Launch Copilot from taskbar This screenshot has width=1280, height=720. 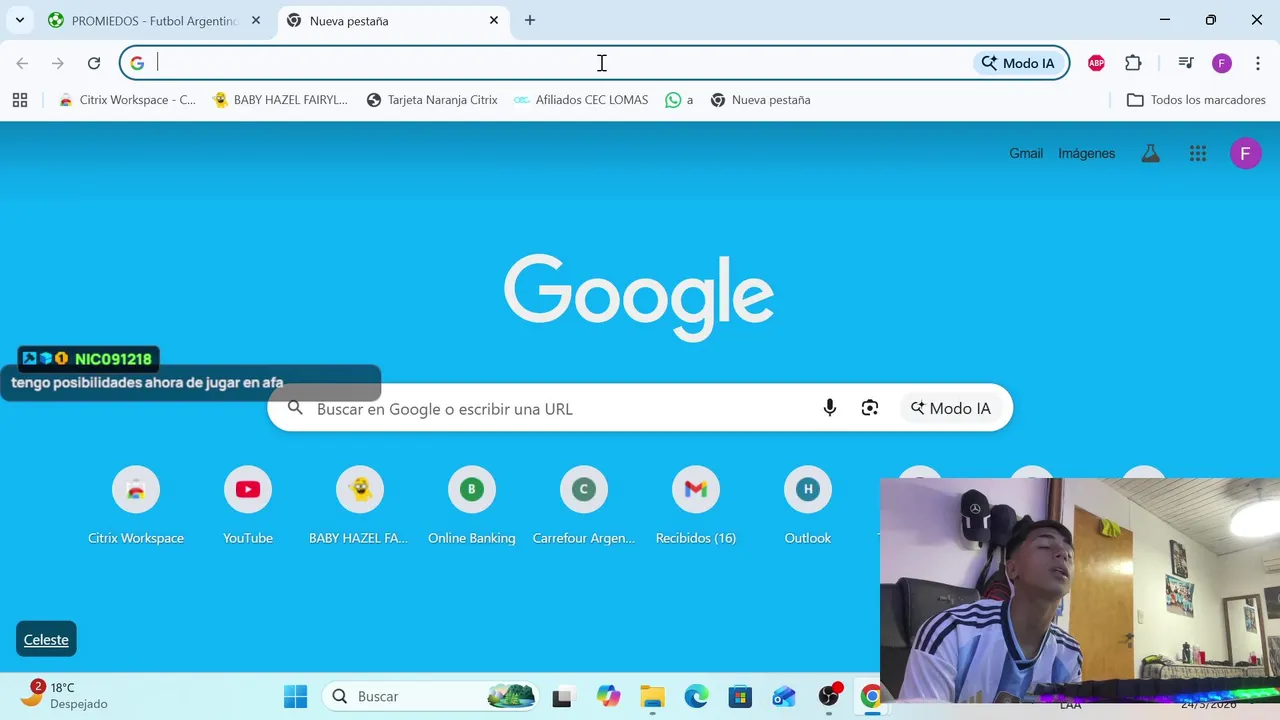(x=608, y=696)
